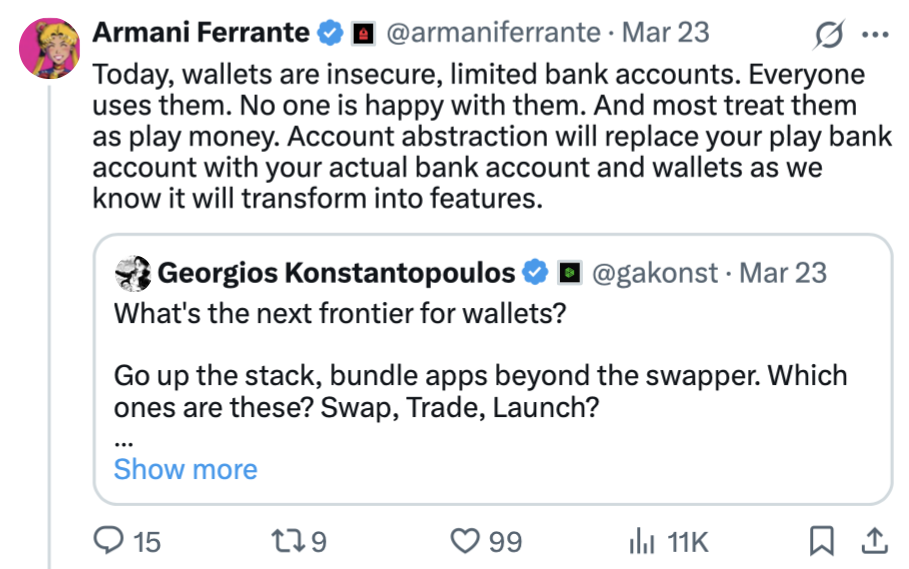Click the retweet icon
This screenshot has width=909, height=569.
point(285,541)
